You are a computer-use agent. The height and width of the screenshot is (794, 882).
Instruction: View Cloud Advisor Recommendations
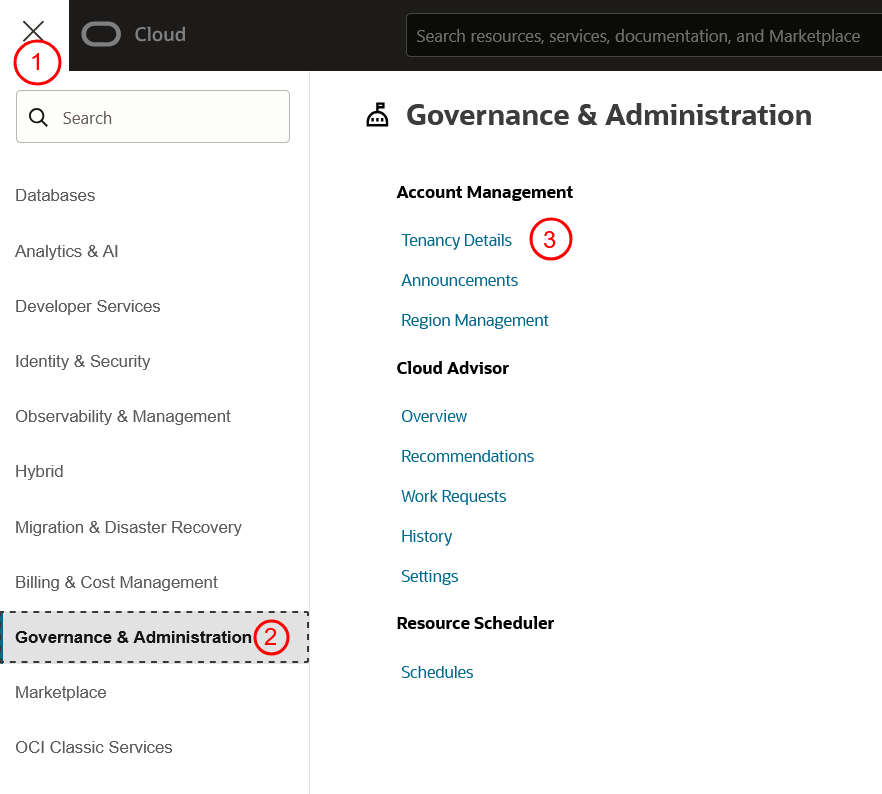(467, 457)
